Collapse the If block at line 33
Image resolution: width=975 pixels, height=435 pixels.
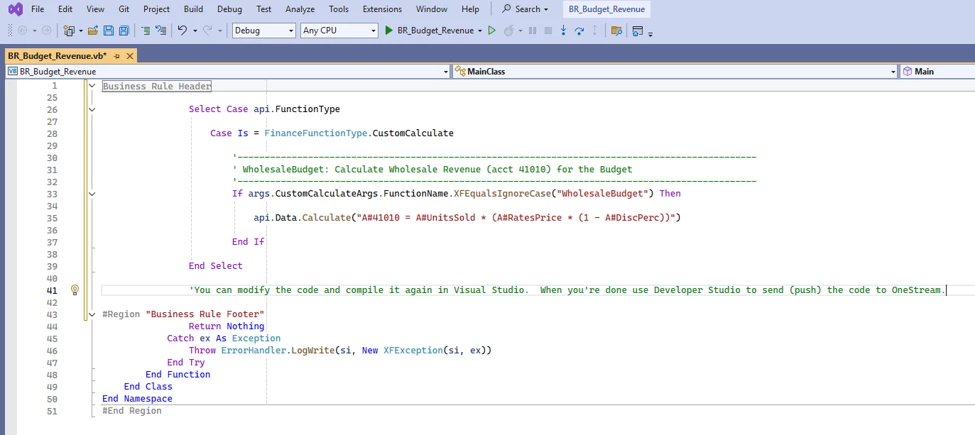pyautogui.click(x=92, y=194)
